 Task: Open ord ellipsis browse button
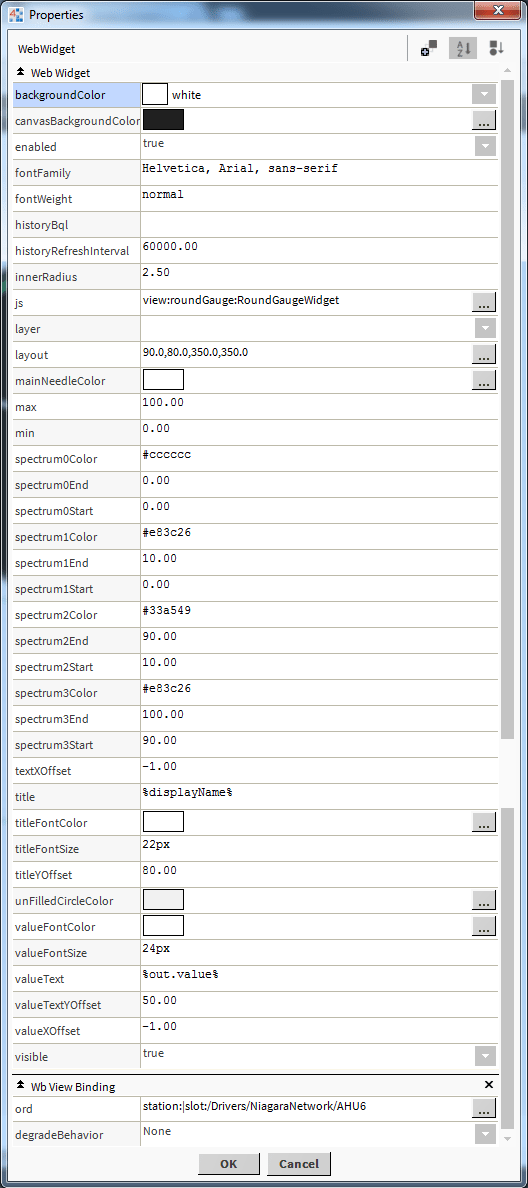[x=484, y=1108]
